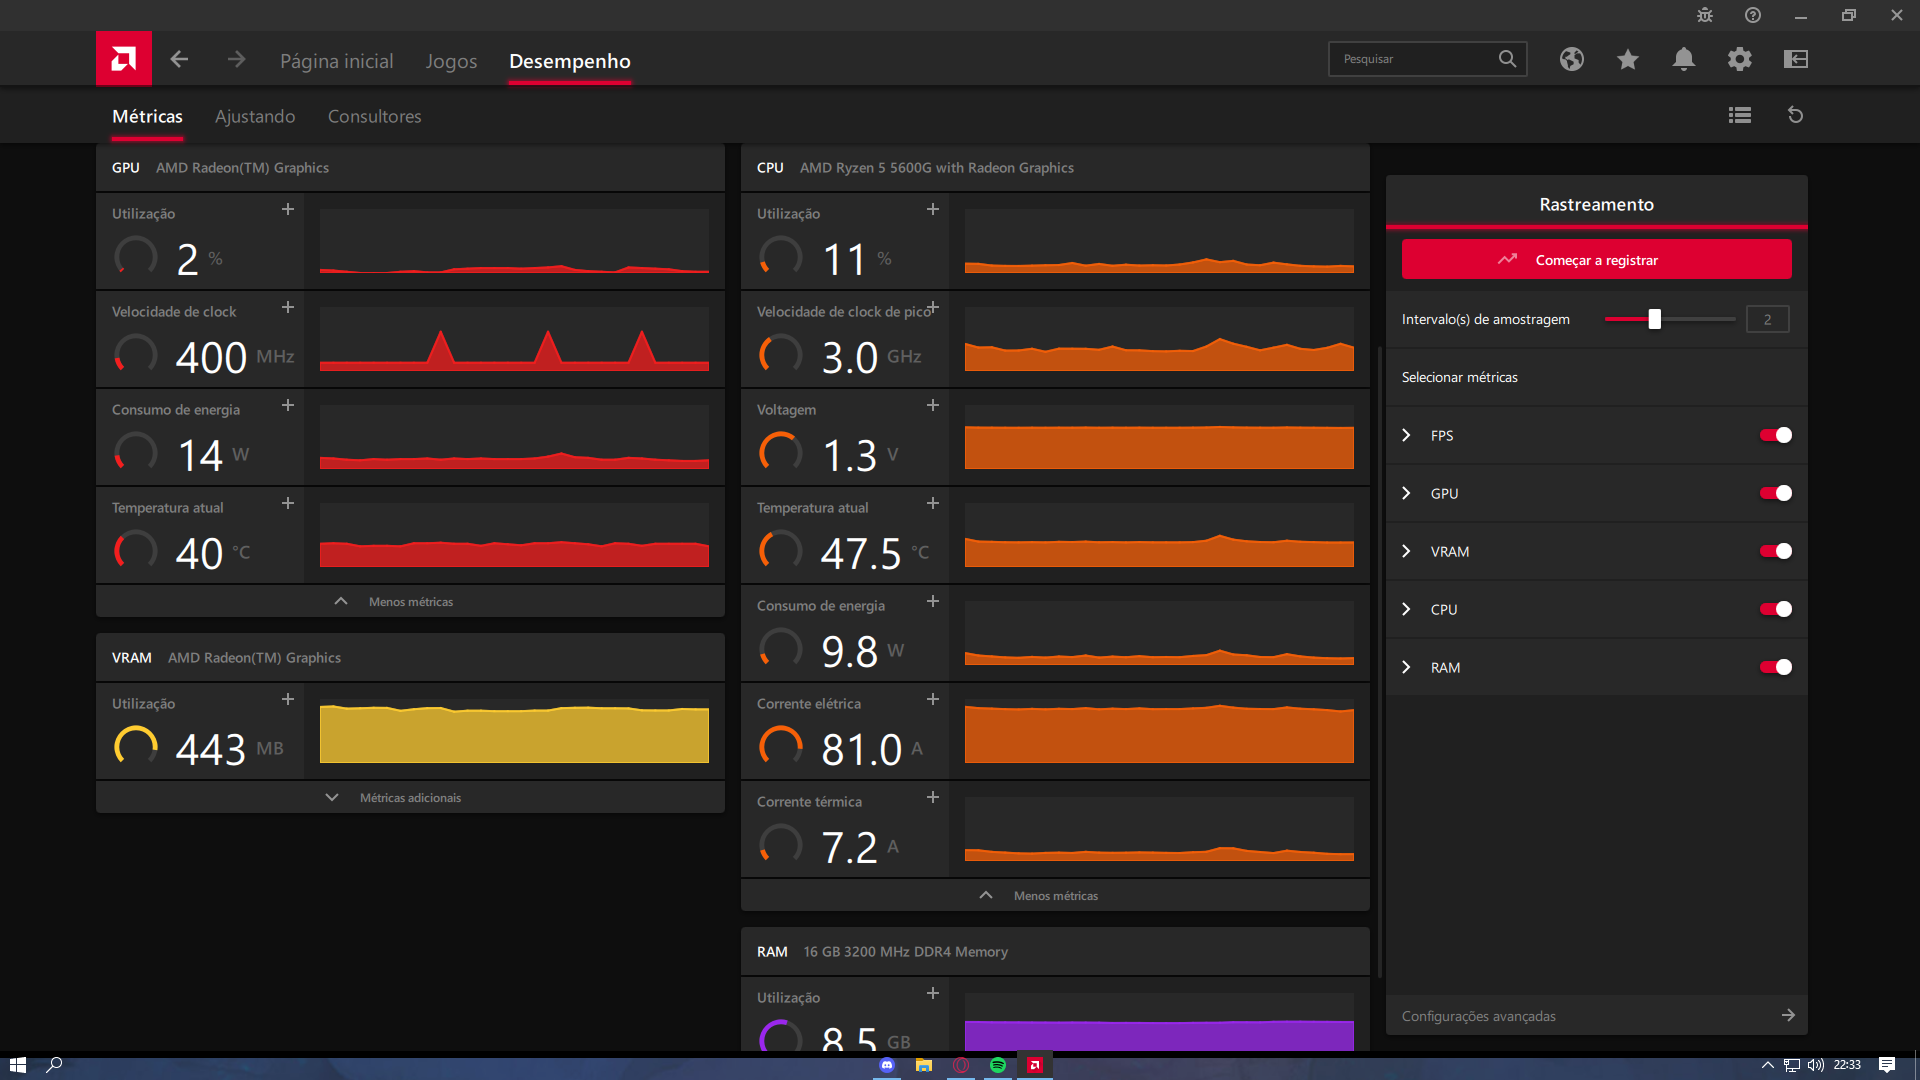The width and height of the screenshot is (1920, 1080).
Task: Add GPU Utilização metric with plus
Action: pos(288,209)
